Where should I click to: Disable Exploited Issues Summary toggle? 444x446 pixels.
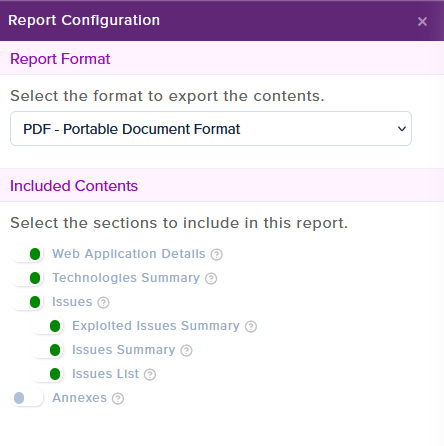(47, 326)
